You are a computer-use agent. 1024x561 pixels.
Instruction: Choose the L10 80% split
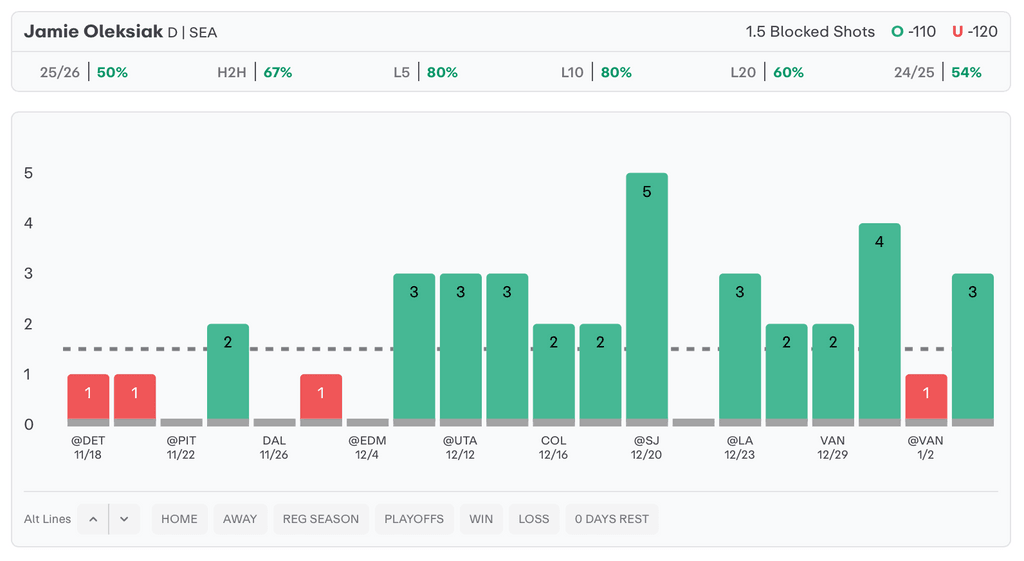click(x=596, y=73)
